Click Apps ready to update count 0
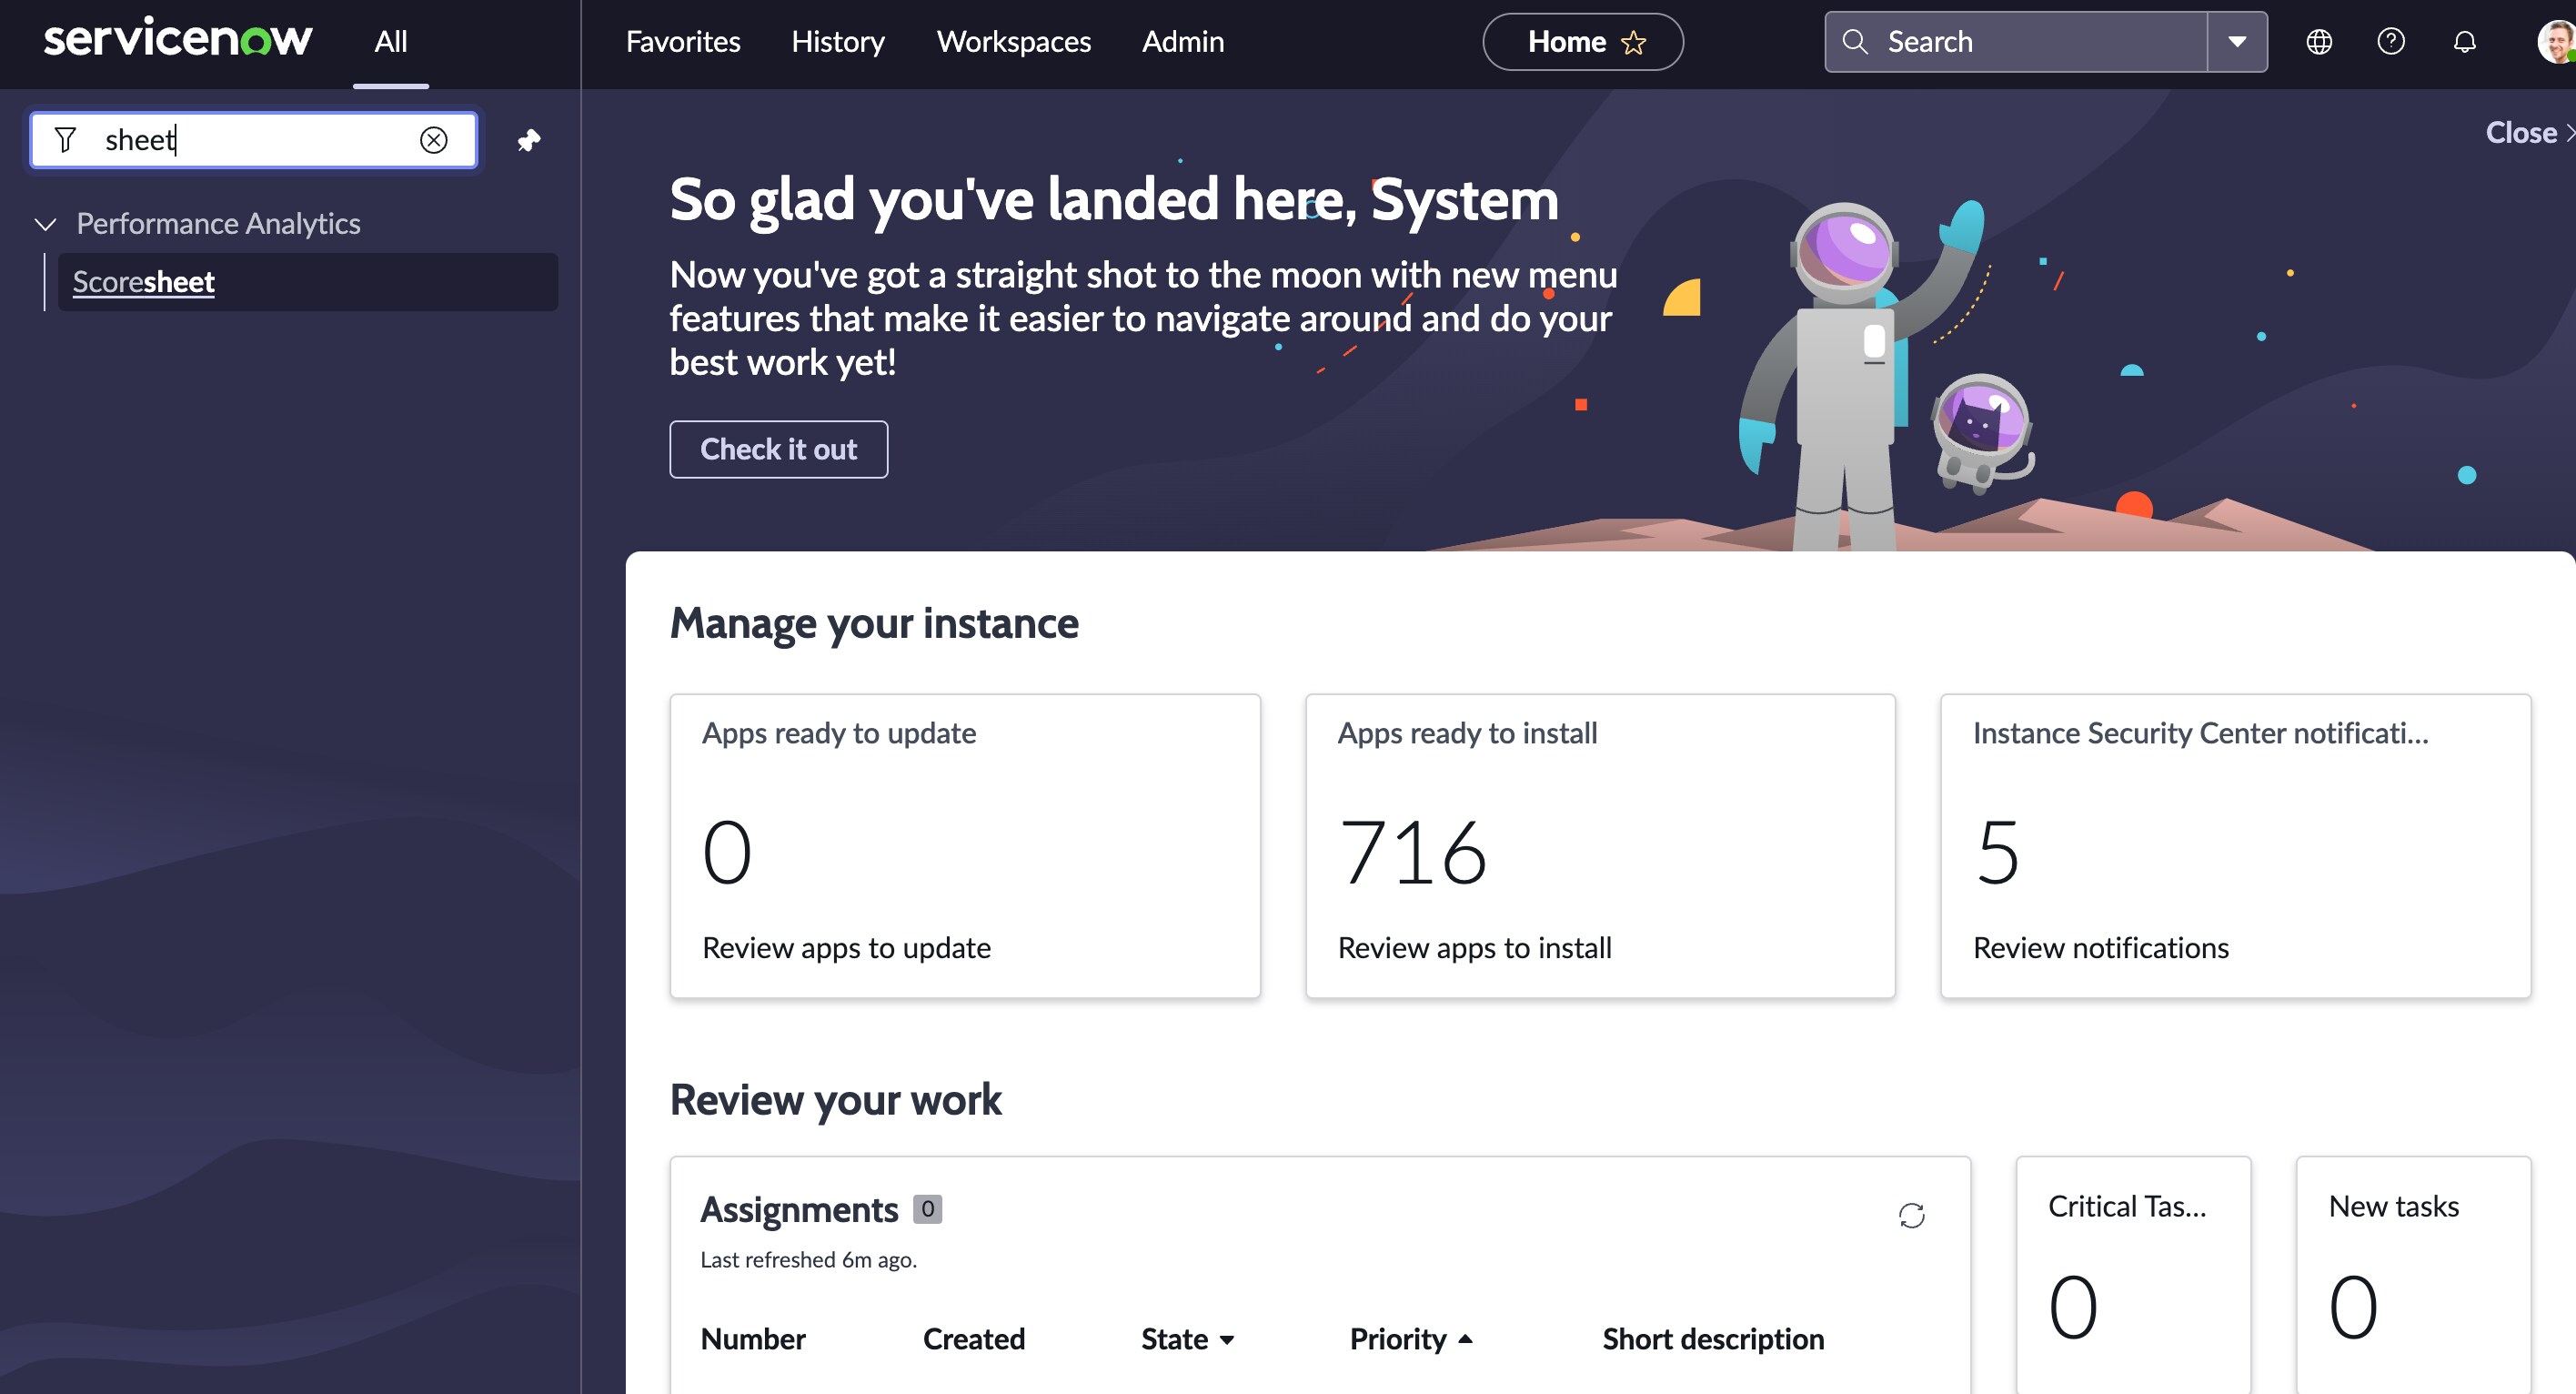Screen dimensions: 2576x1394 (727, 851)
